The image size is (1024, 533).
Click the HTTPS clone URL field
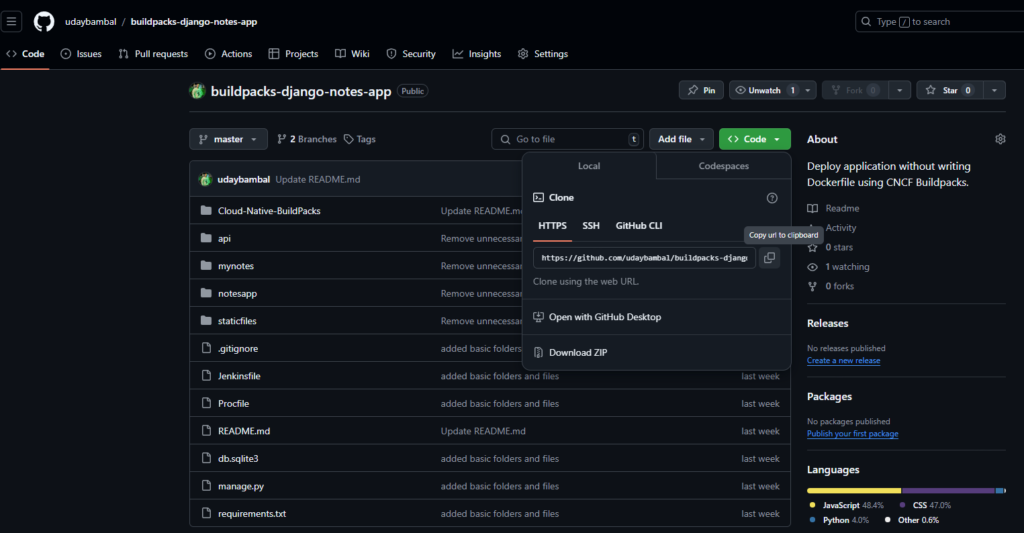click(644, 257)
